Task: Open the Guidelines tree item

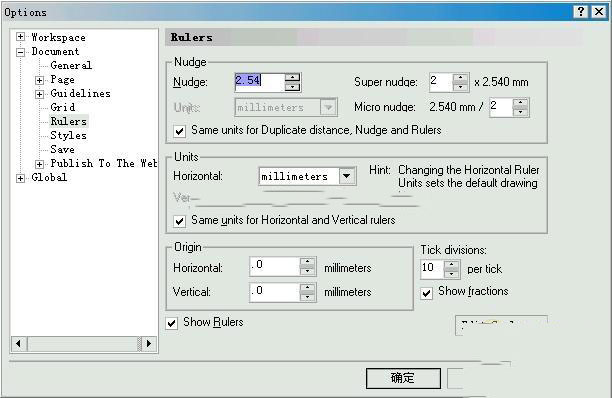Action: click(x=80, y=94)
